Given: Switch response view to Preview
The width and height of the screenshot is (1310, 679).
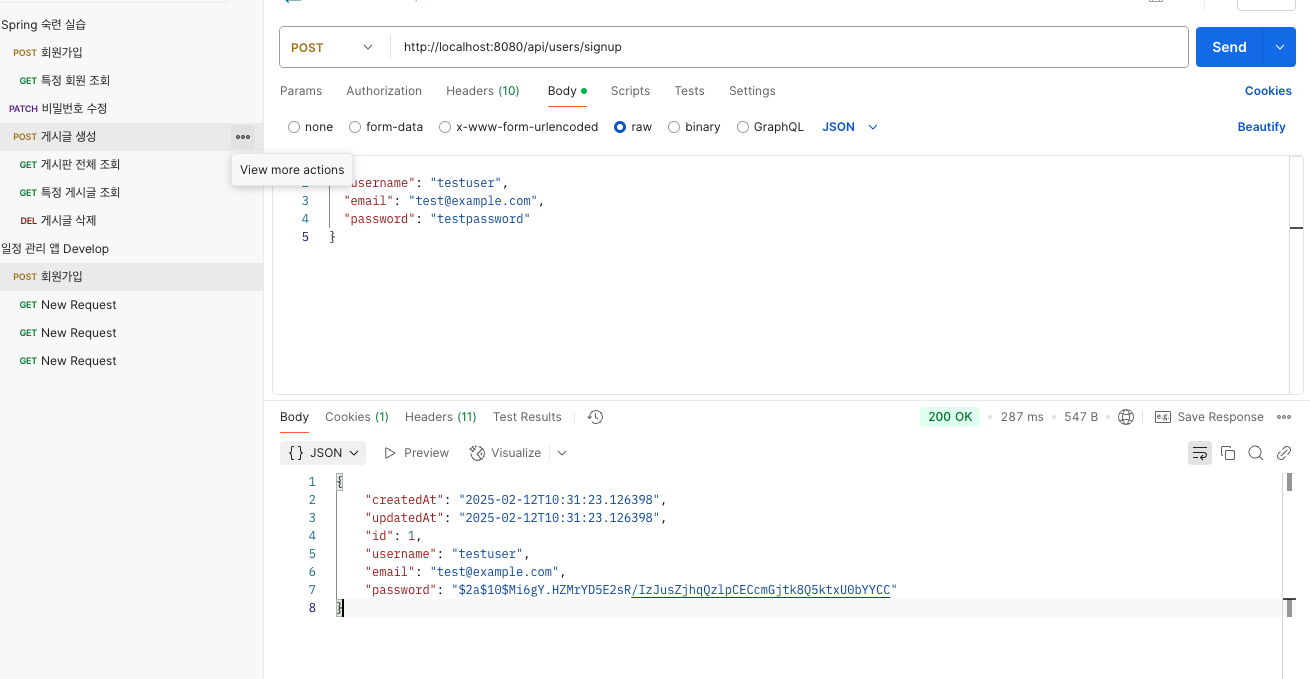Looking at the screenshot, I should click(417, 453).
